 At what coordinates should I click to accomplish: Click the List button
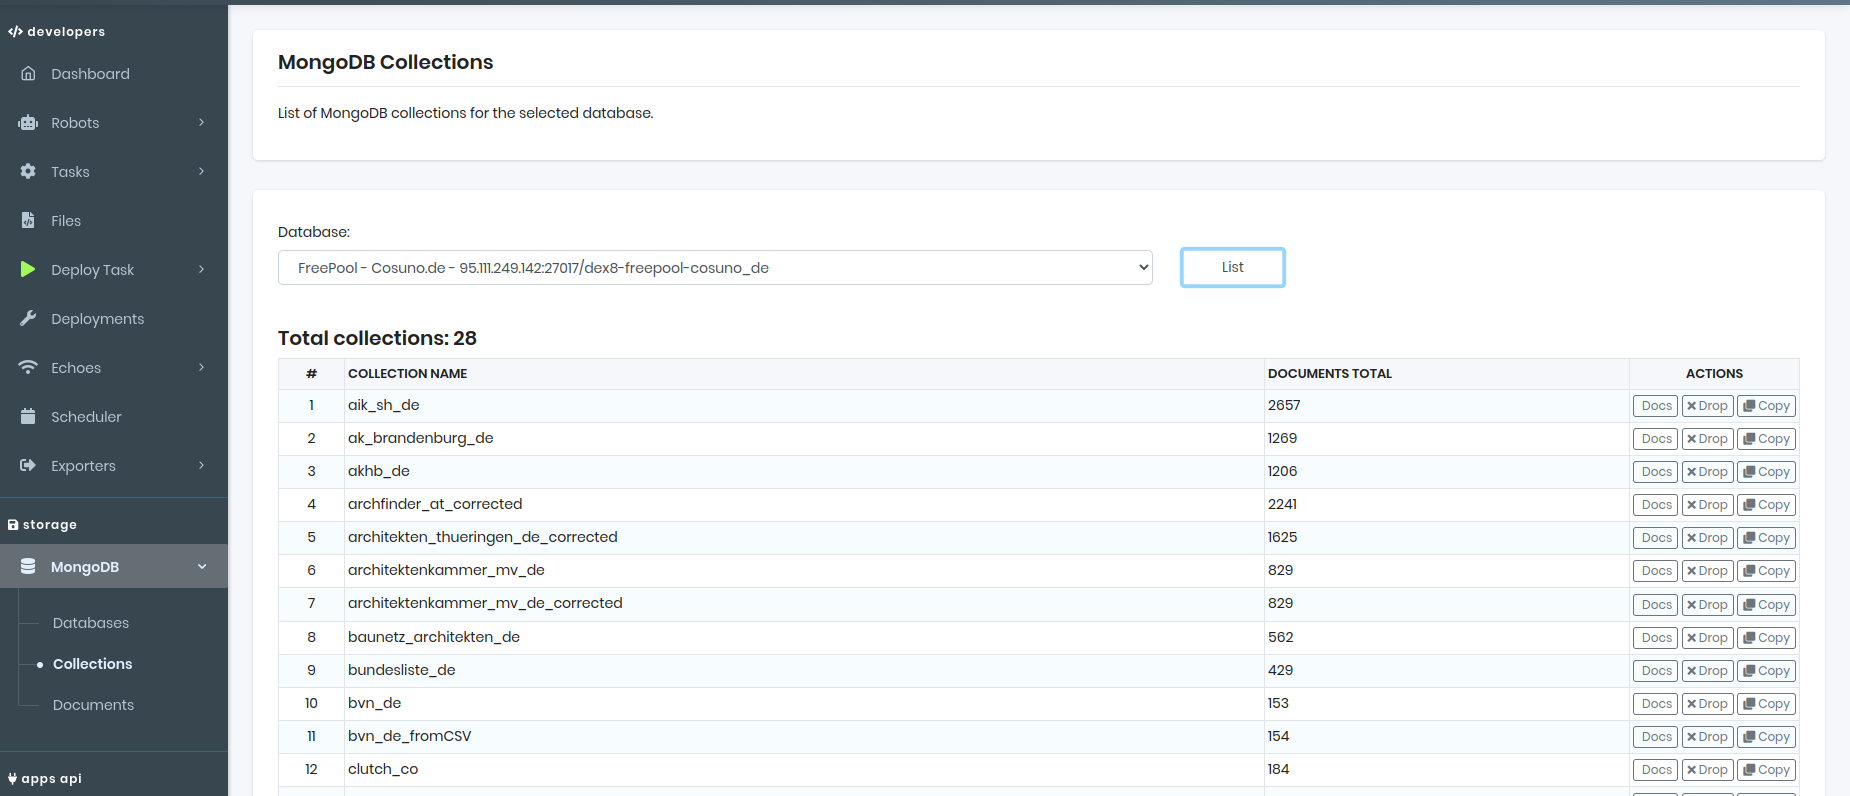pos(1233,268)
